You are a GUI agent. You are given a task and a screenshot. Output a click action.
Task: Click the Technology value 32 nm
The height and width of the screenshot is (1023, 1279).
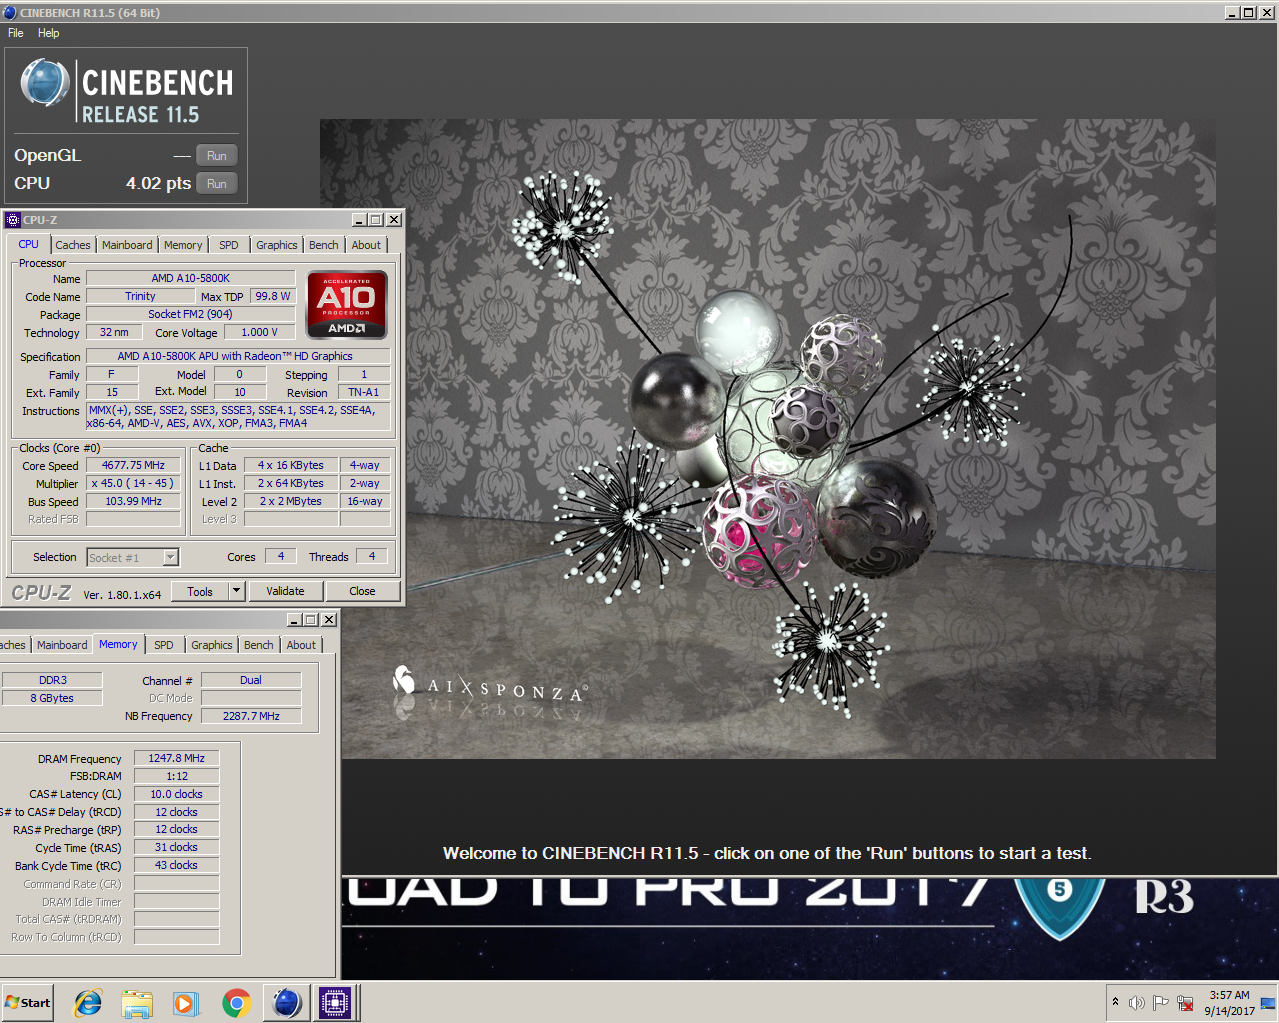tap(113, 332)
